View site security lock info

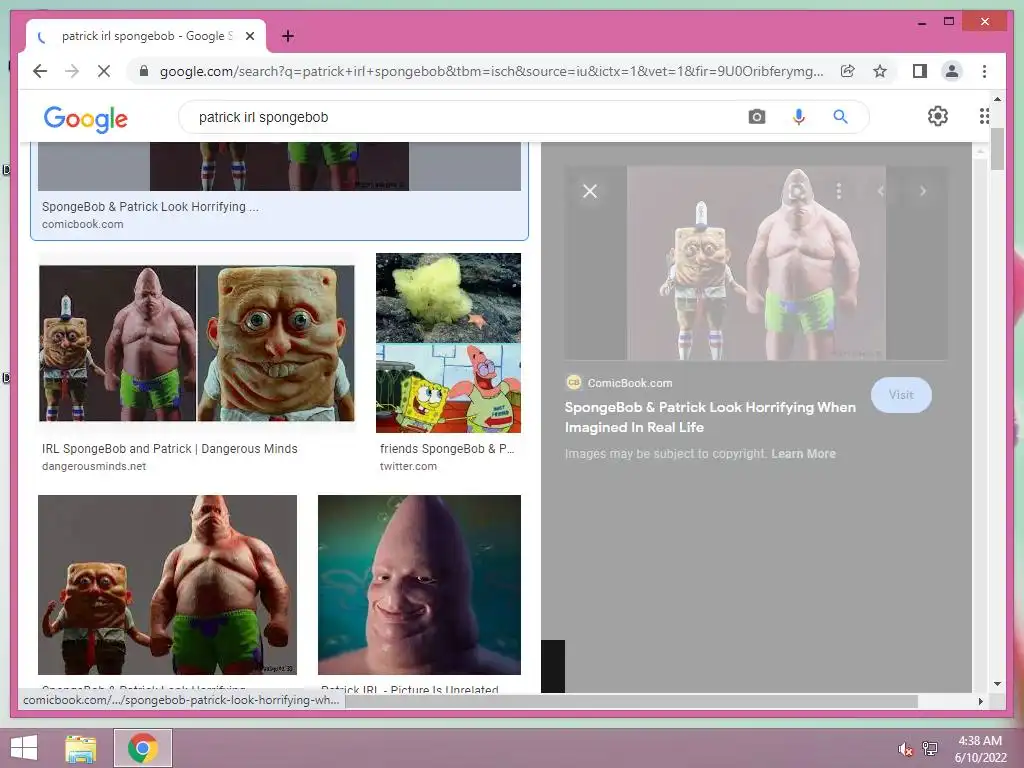[144, 71]
